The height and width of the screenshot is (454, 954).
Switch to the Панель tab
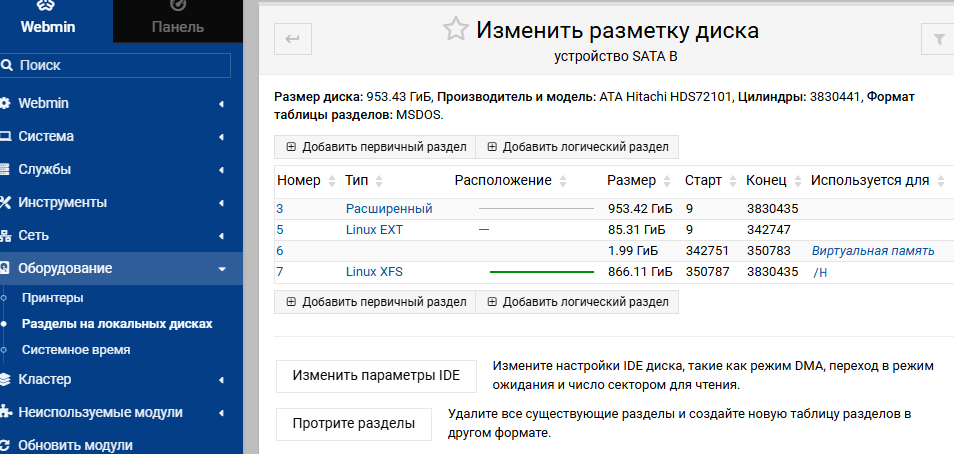pos(178,20)
